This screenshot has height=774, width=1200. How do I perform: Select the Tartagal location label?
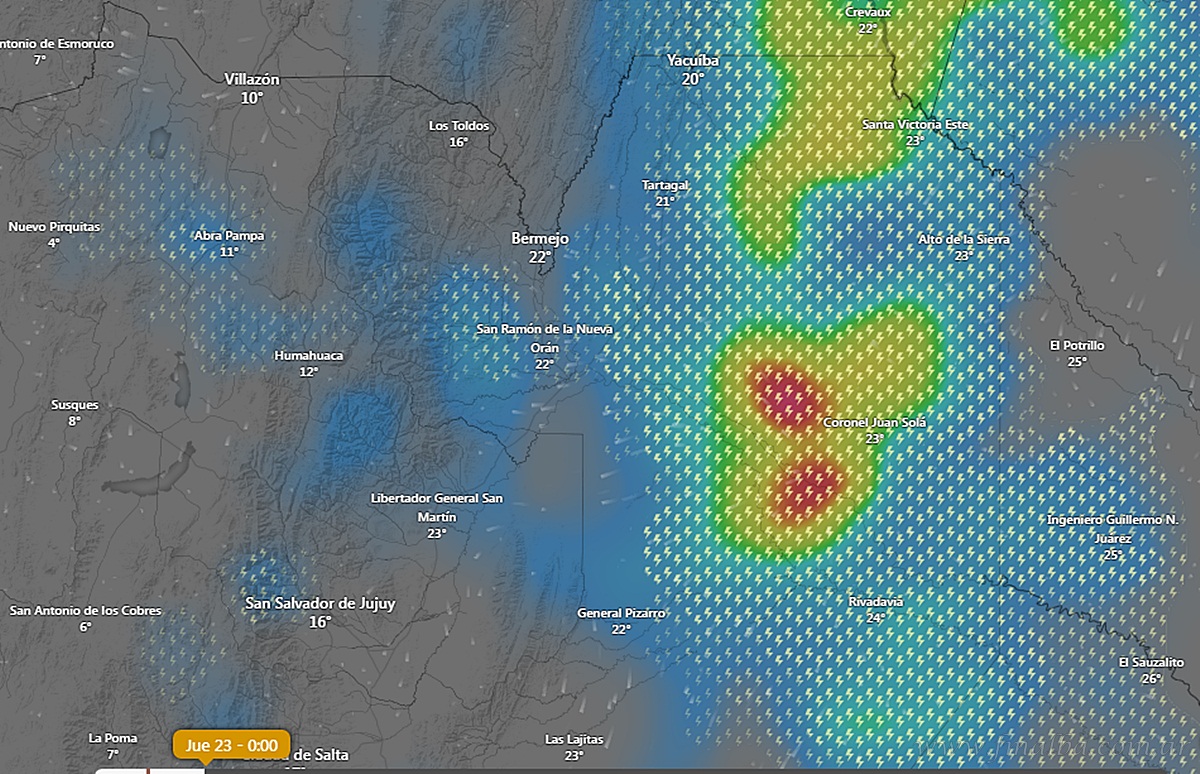pyautogui.click(x=665, y=186)
